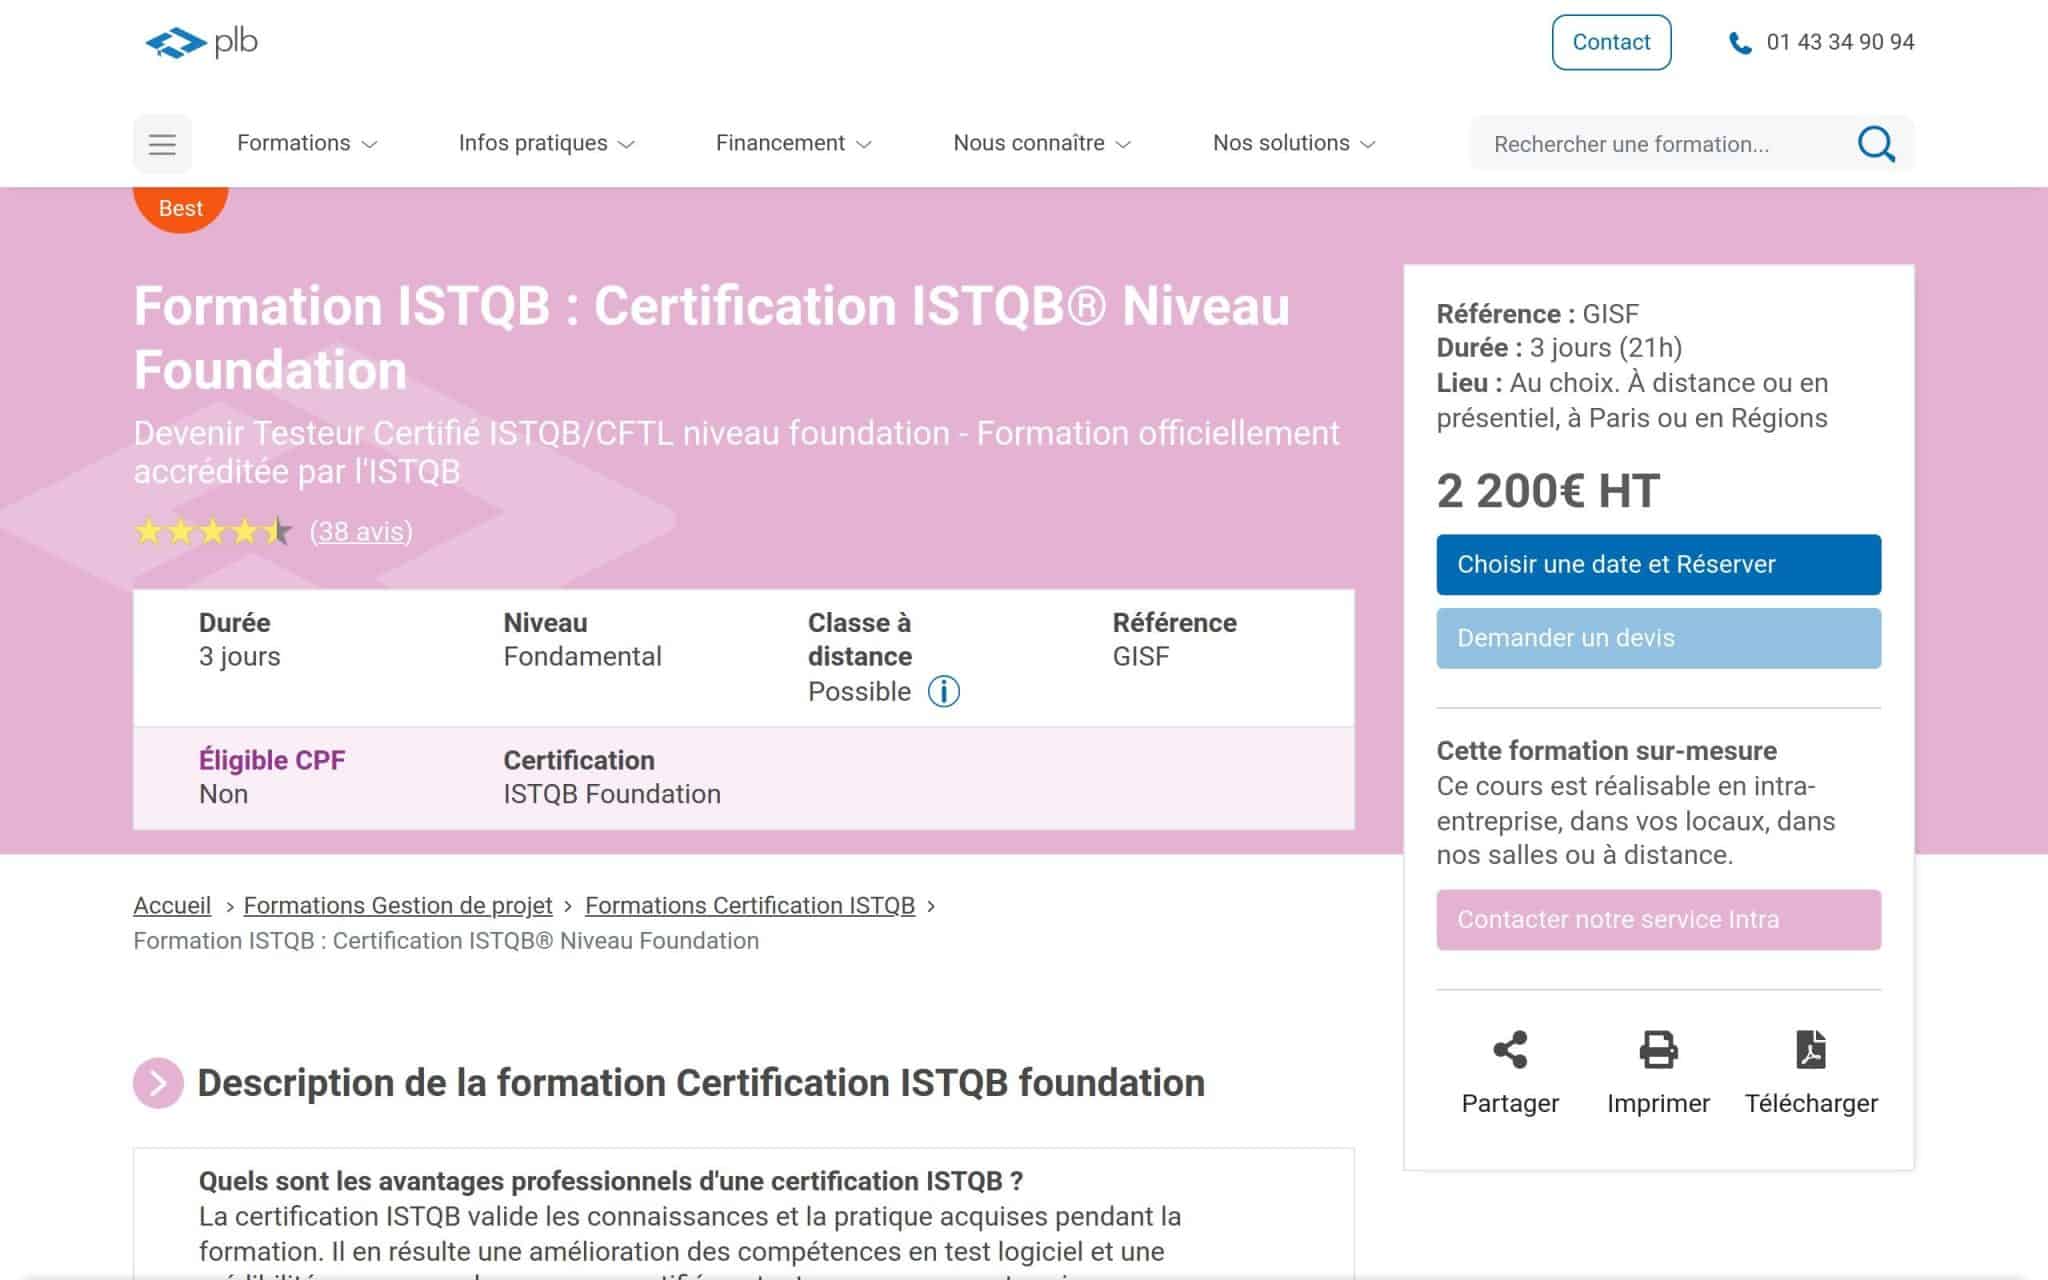2048x1280 pixels.
Task: Click the Télécharger PDF icon
Action: point(1811,1050)
